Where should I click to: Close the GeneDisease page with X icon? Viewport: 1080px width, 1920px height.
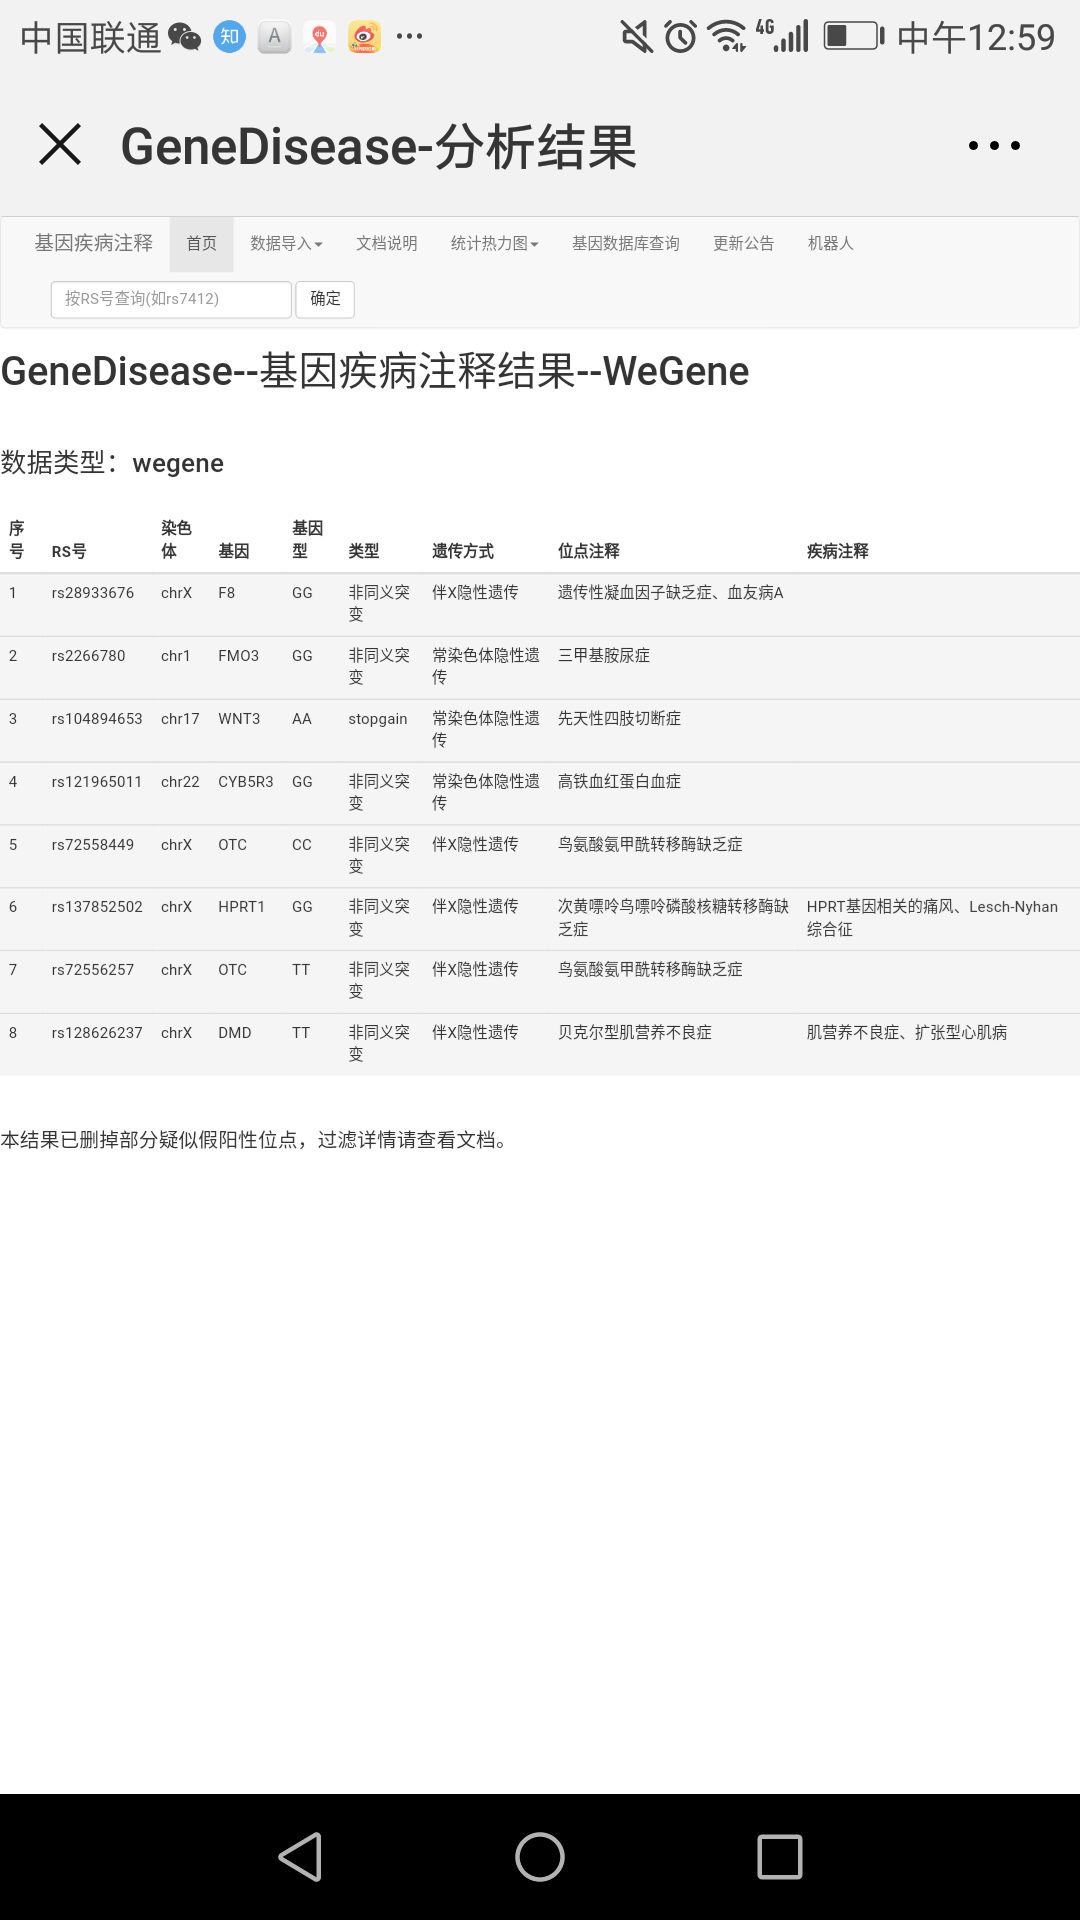tap(60, 145)
